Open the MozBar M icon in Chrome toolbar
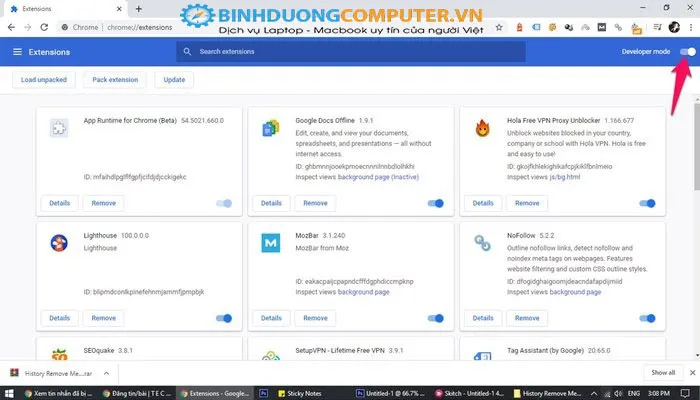Viewport: 700px width, 400px height. (602, 27)
